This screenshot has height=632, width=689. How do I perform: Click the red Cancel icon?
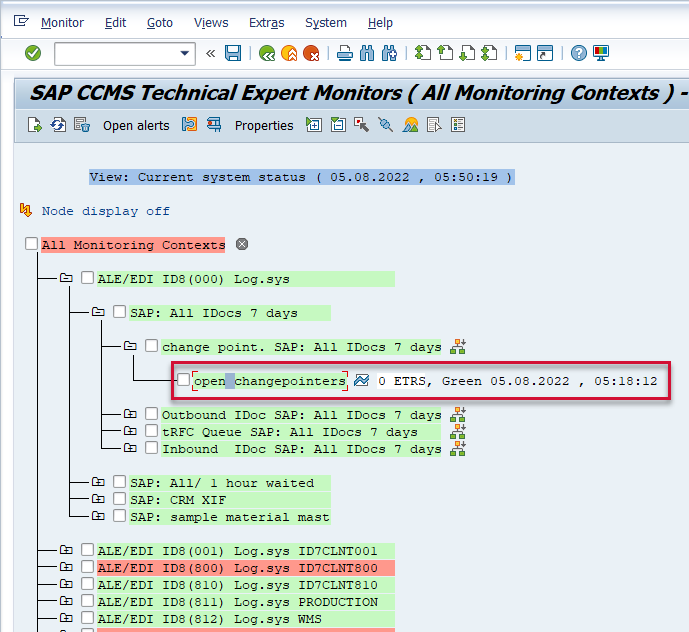[311, 53]
